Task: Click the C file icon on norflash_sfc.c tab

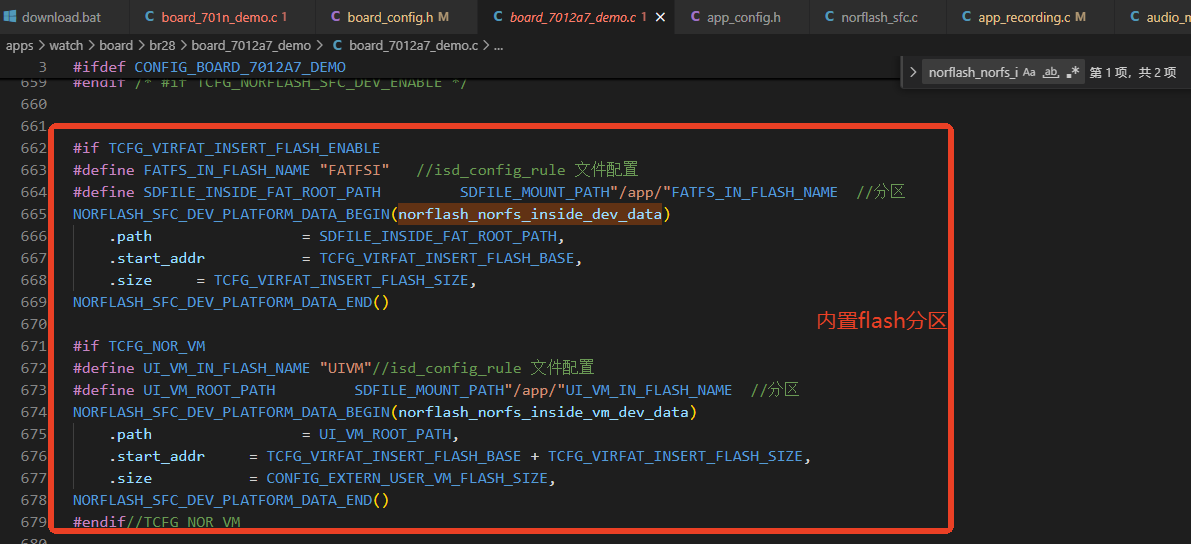Action: coord(829,17)
